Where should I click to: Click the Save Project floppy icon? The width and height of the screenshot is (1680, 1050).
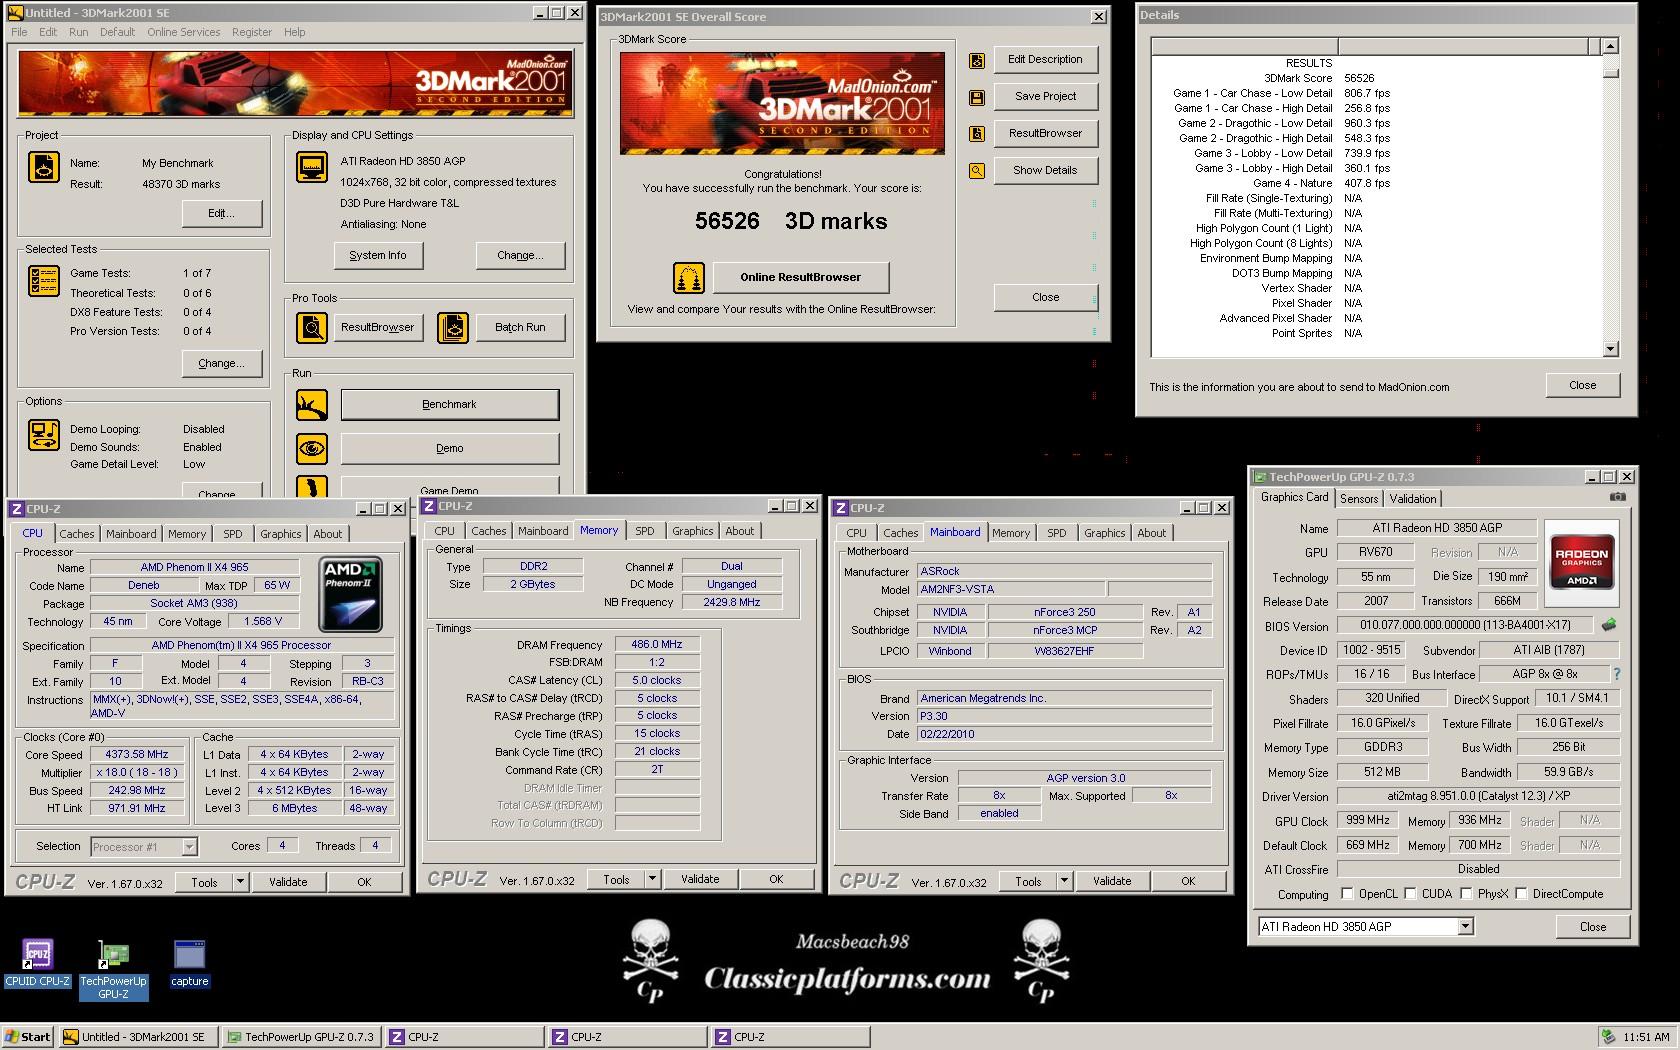[977, 98]
